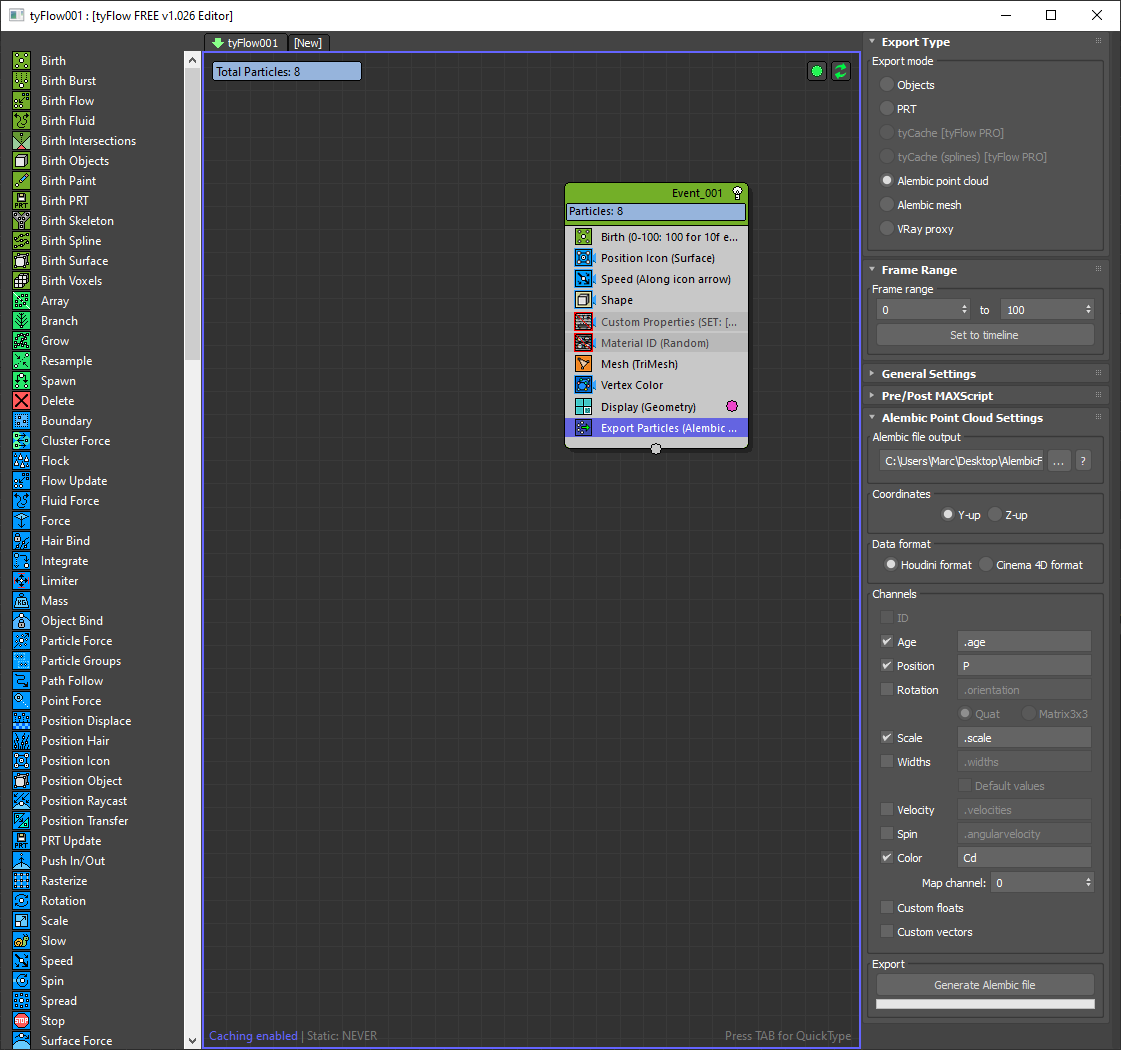Uncheck the Age channel
The width and height of the screenshot is (1121, 1050).
point(887,642)
